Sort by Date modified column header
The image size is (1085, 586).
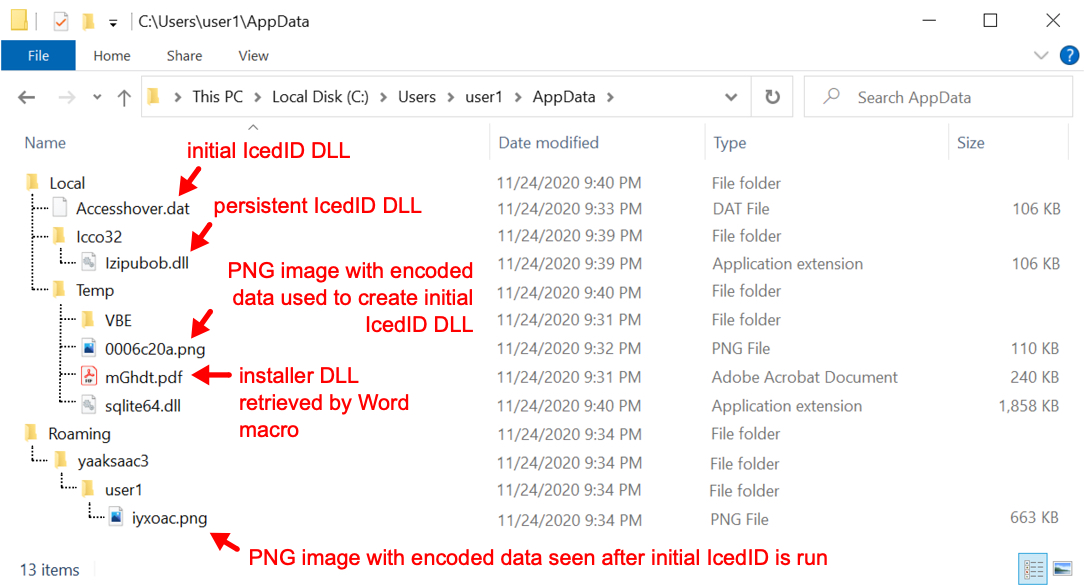[x=548, y=143]
